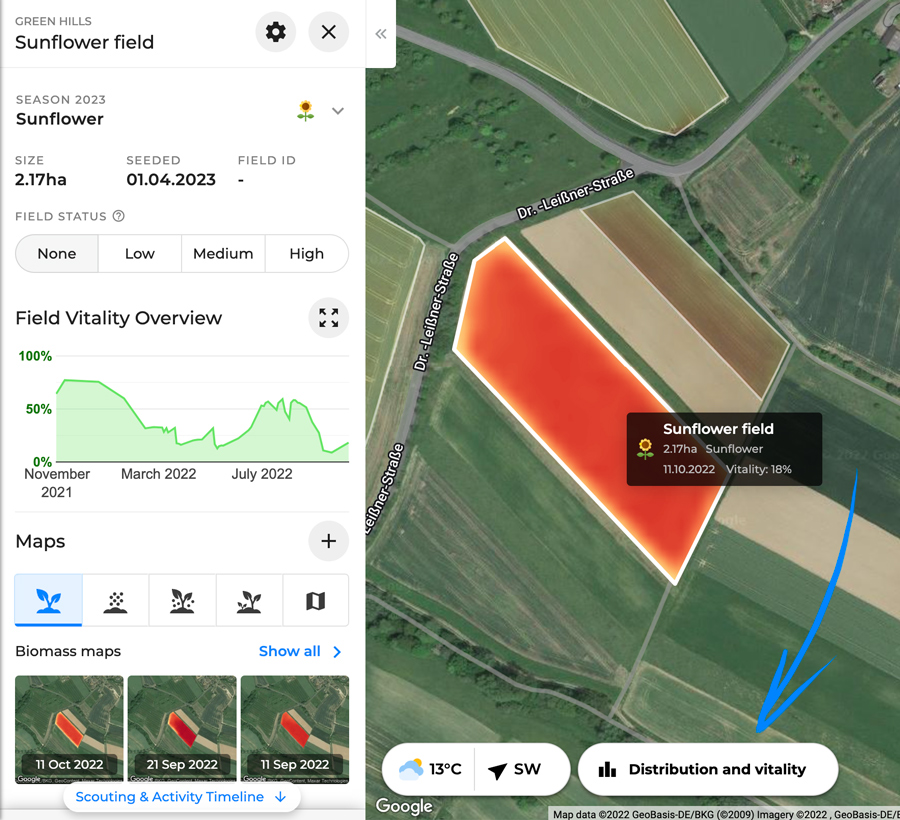
Task: Close the Sunflower field panel
Action: click(x=329, y=32)
